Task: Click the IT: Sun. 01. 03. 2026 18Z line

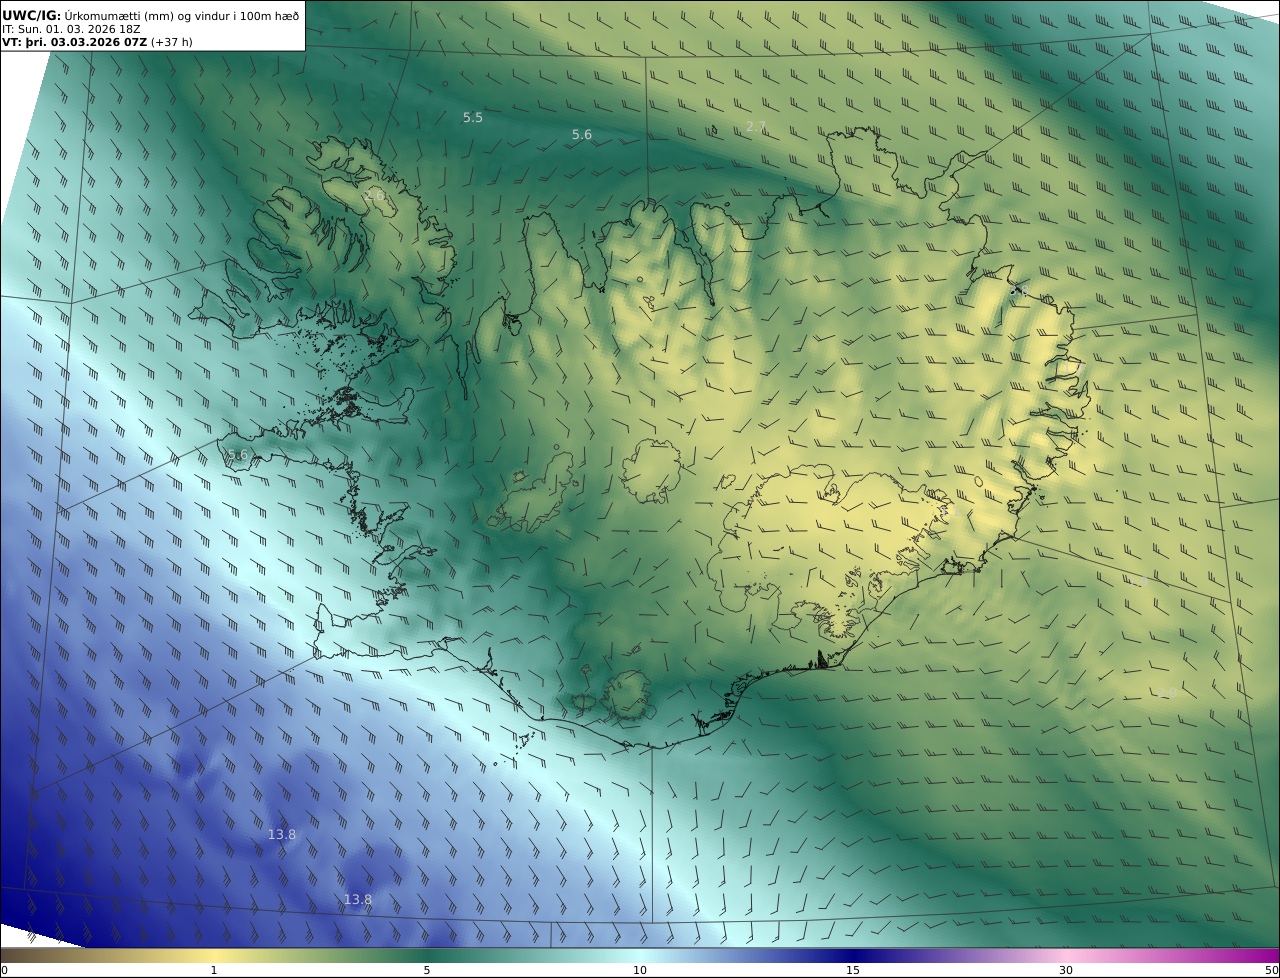Action: click(71, 29)
